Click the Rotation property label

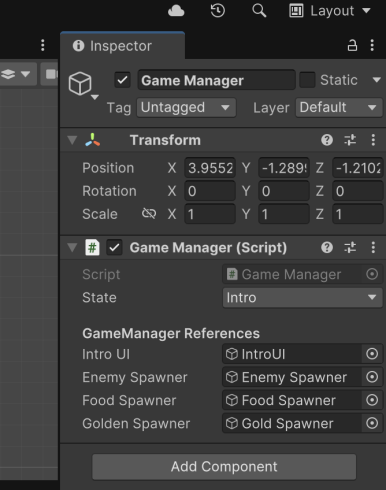pyautogui.click(x=109, y=191)
